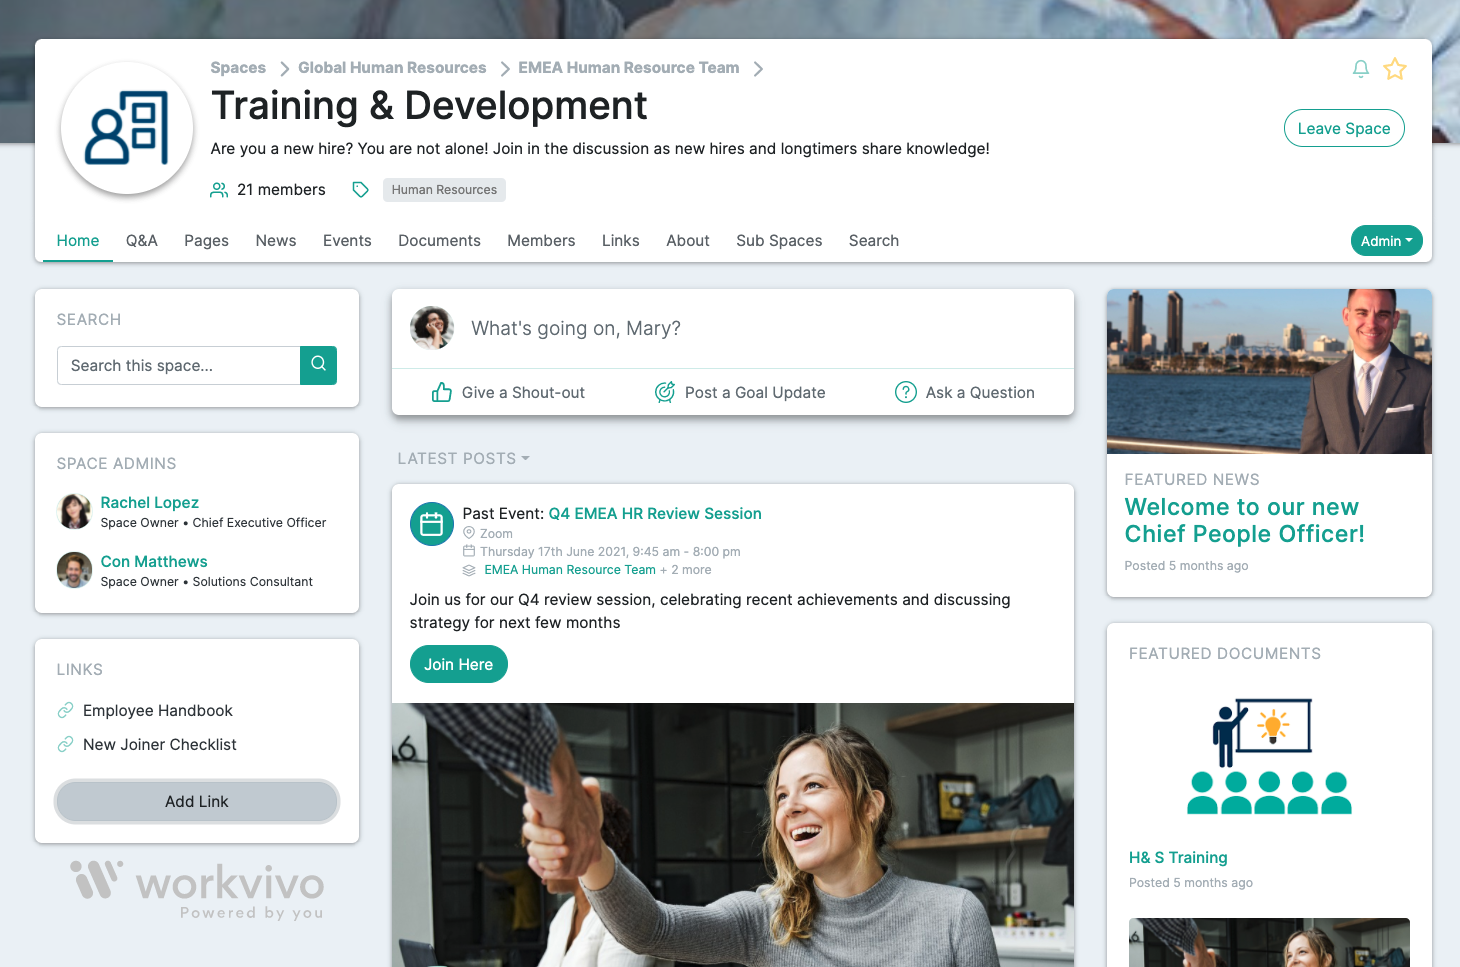
Task: Open Global Human Resources breadcrumb
Action: tap(392, 68)
